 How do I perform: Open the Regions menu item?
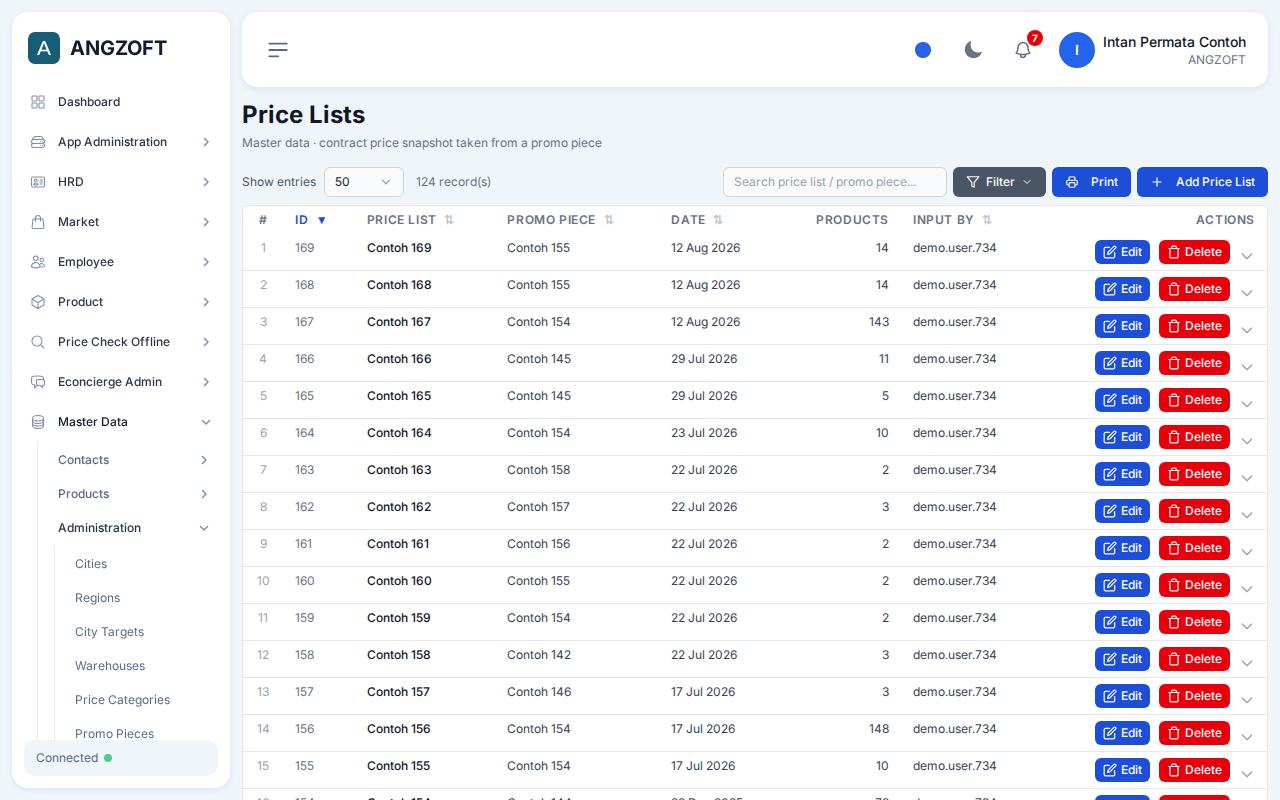click(97, 598)
